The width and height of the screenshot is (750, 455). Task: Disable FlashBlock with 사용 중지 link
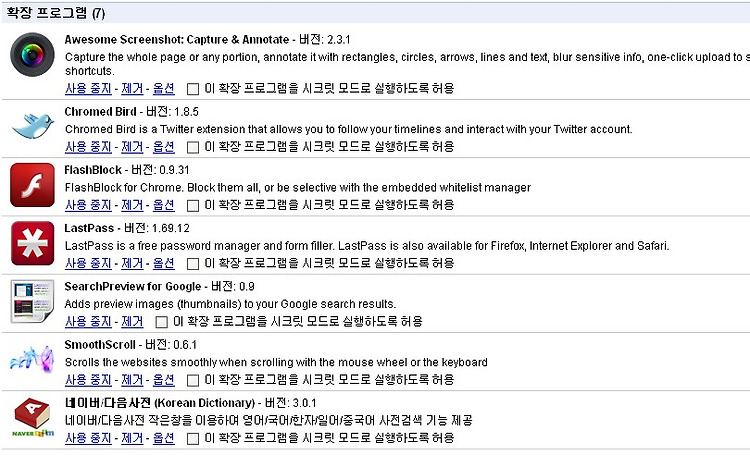[88, 205]
